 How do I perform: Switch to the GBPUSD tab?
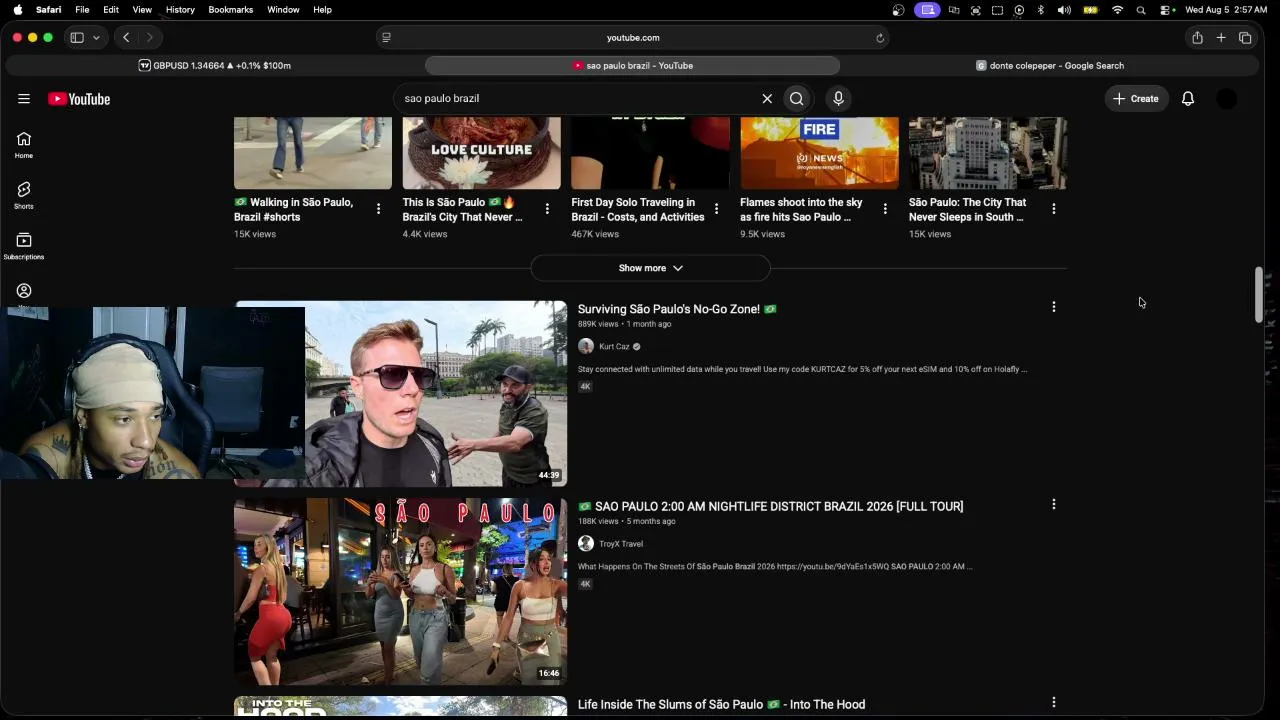click(215, 66)
